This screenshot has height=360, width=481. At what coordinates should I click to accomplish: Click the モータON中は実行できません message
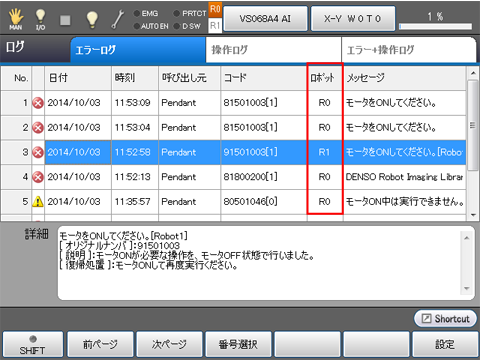404,202
